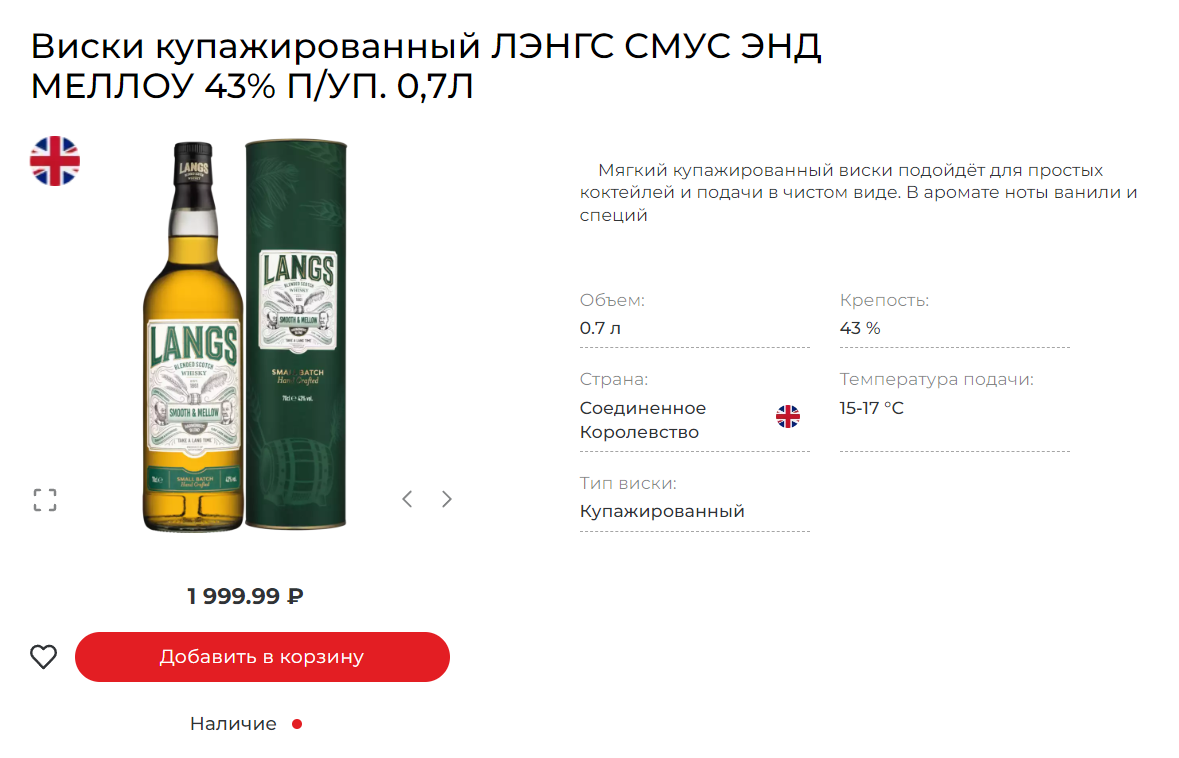
Task: Click the 0.7 л volume value
Action: pos(600,329)
